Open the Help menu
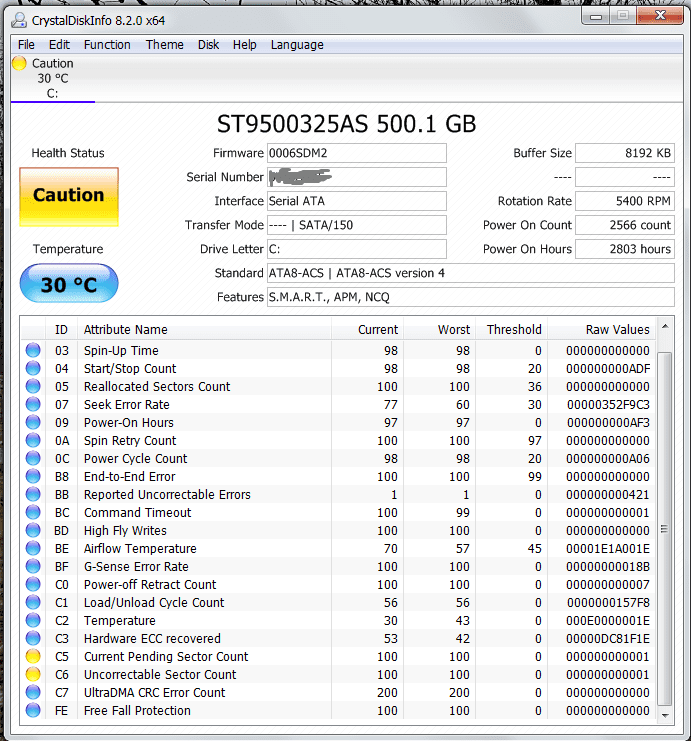 [244, 45]
